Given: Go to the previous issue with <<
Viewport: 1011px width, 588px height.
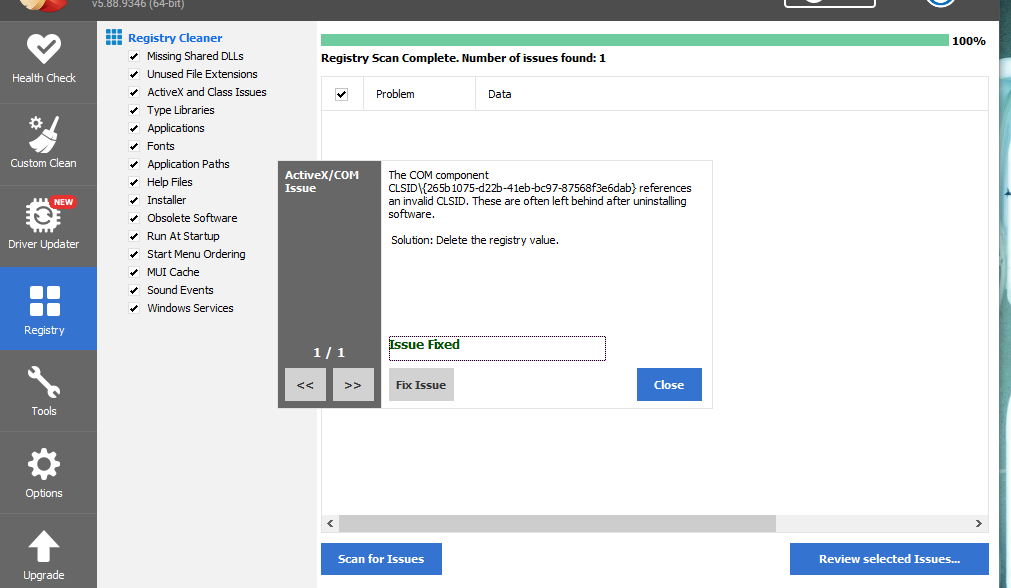Looking at the screenshot, I should (305, 385).
